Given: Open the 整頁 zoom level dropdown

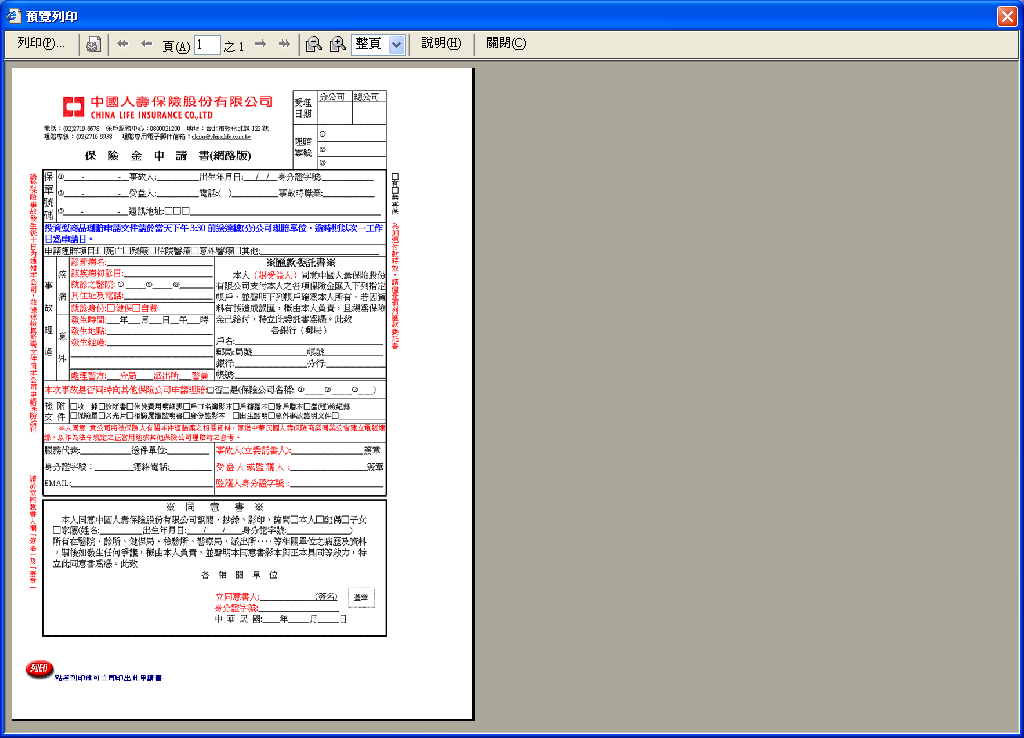Looking at the screenshot, I should pos(396,44).
